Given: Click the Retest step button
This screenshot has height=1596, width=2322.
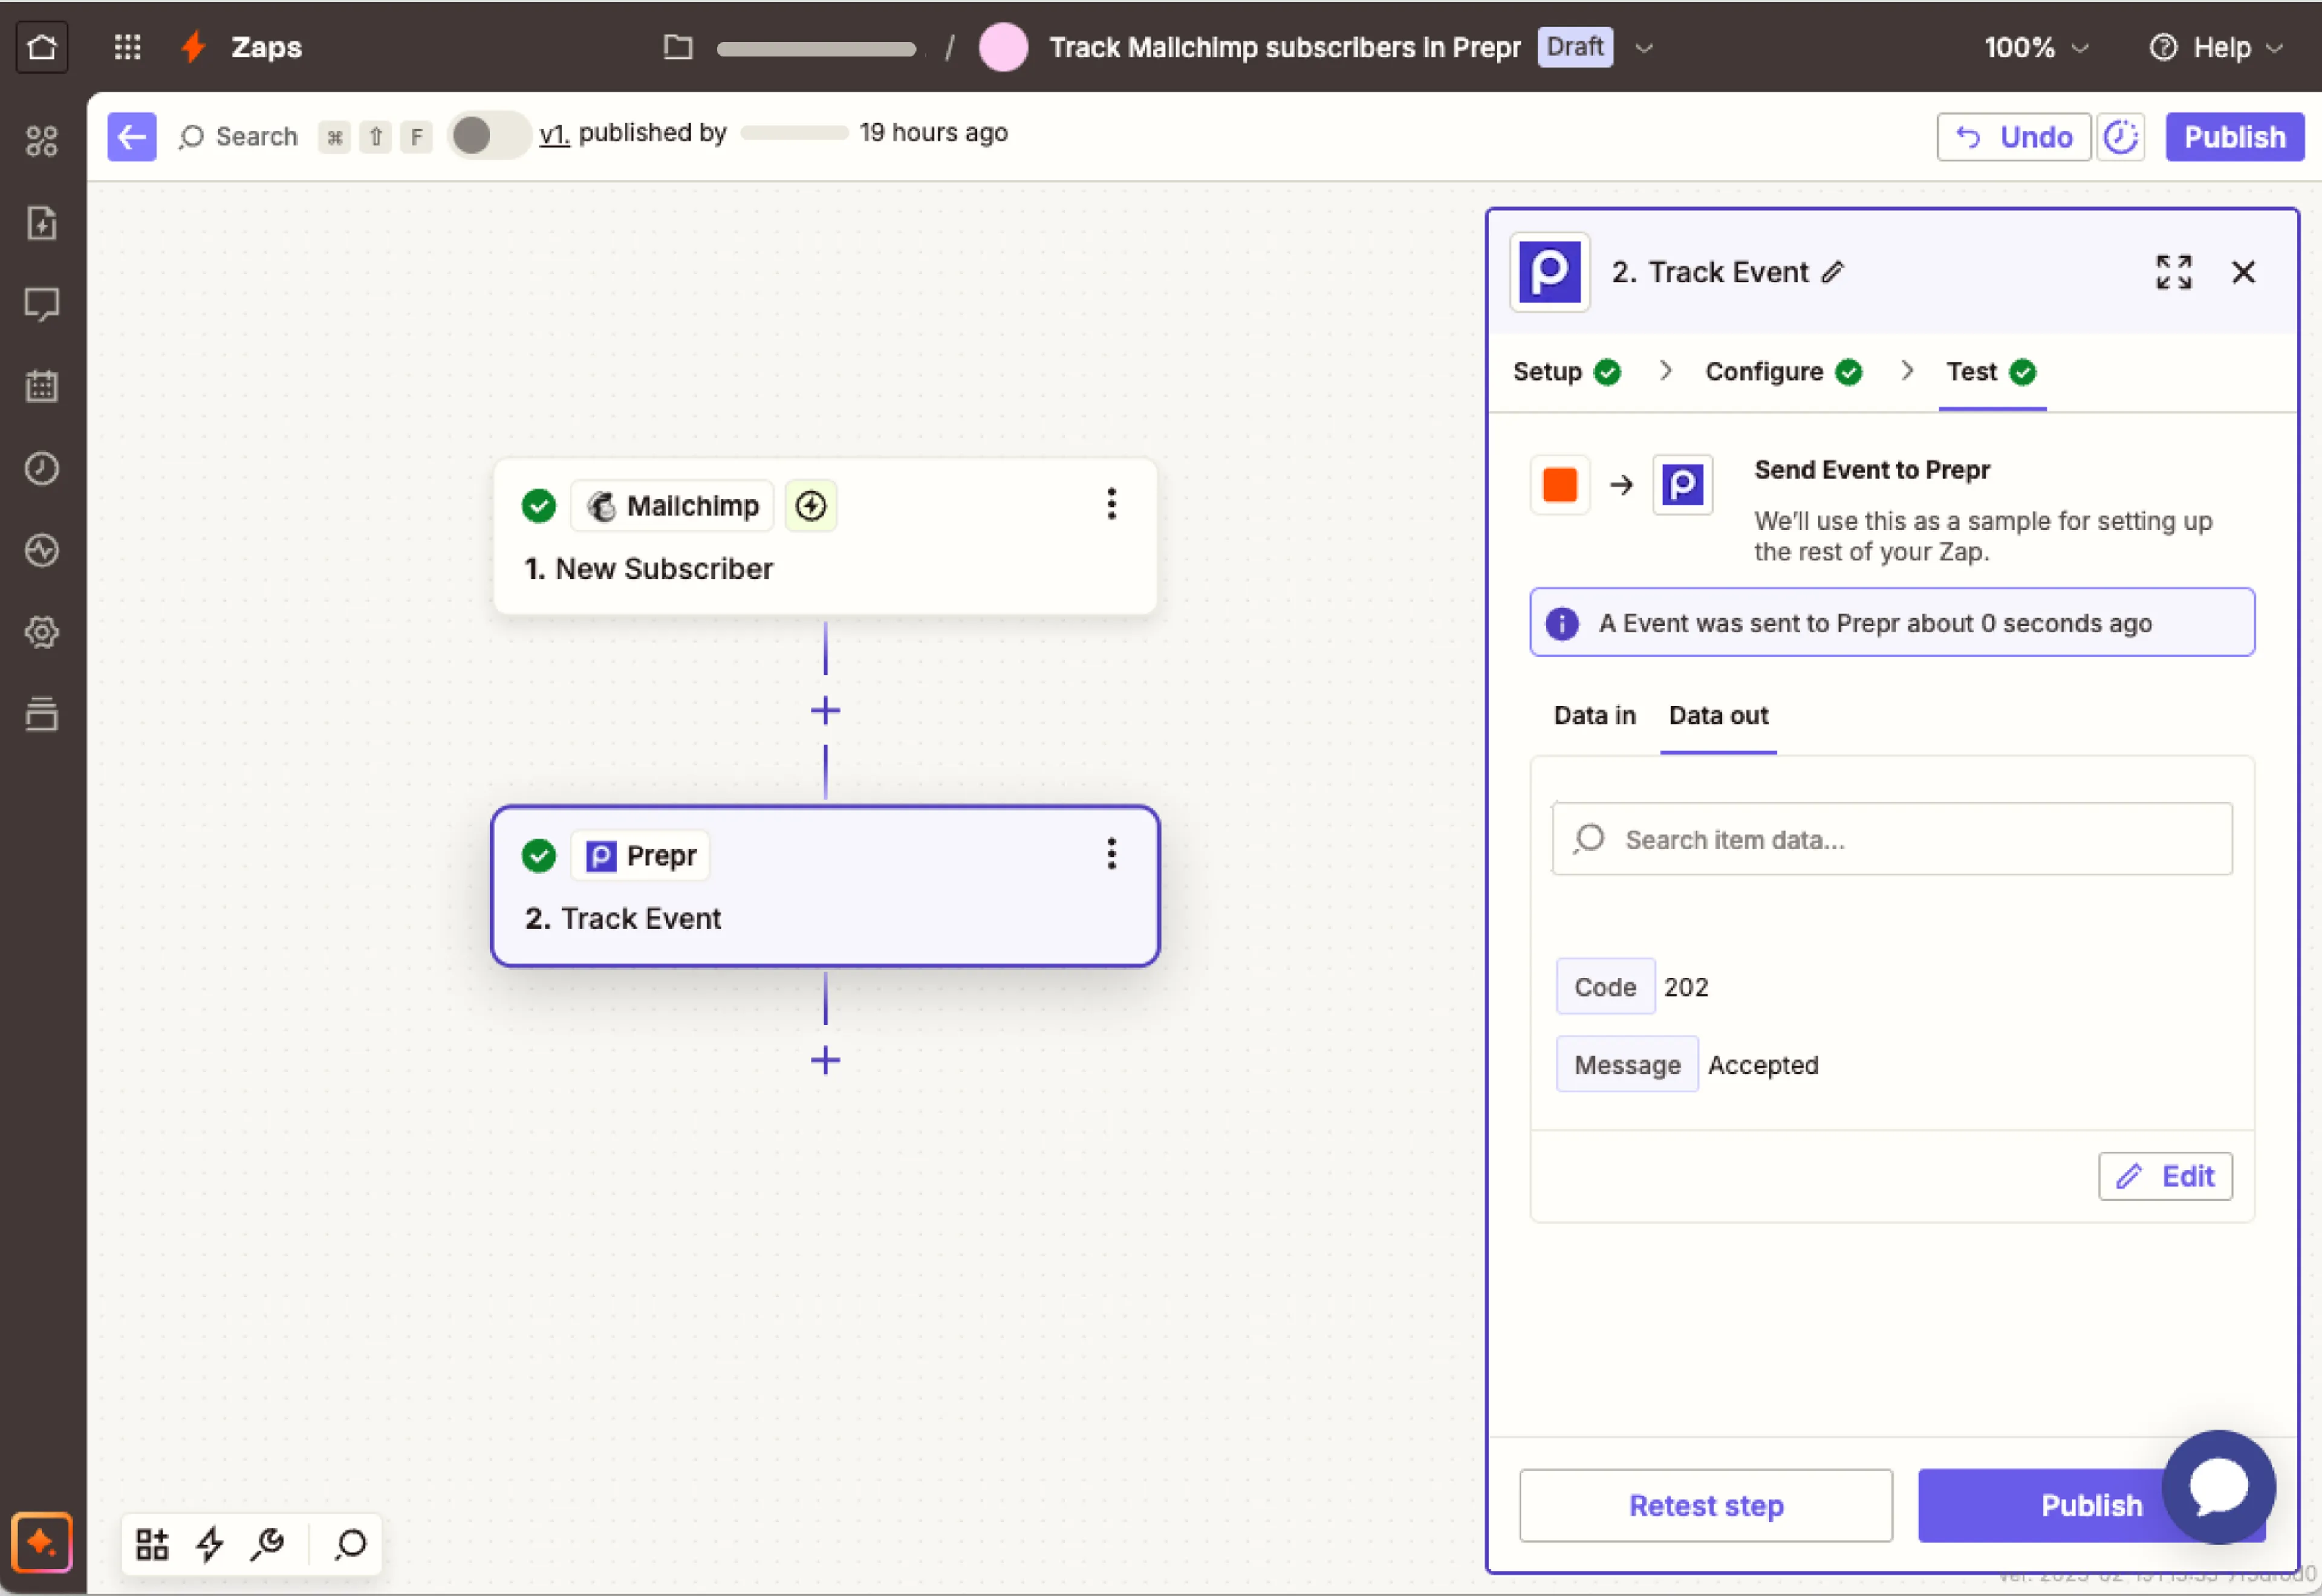Looking at the screenshot, I should click(1706, 1505).
